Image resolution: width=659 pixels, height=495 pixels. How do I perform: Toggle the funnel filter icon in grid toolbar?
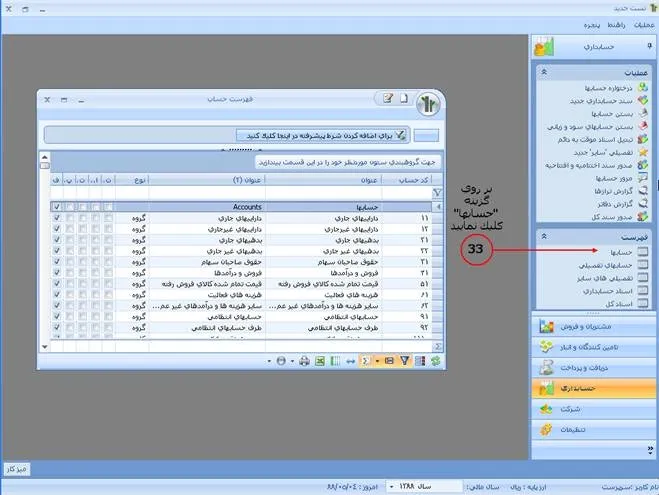[404, 361]
